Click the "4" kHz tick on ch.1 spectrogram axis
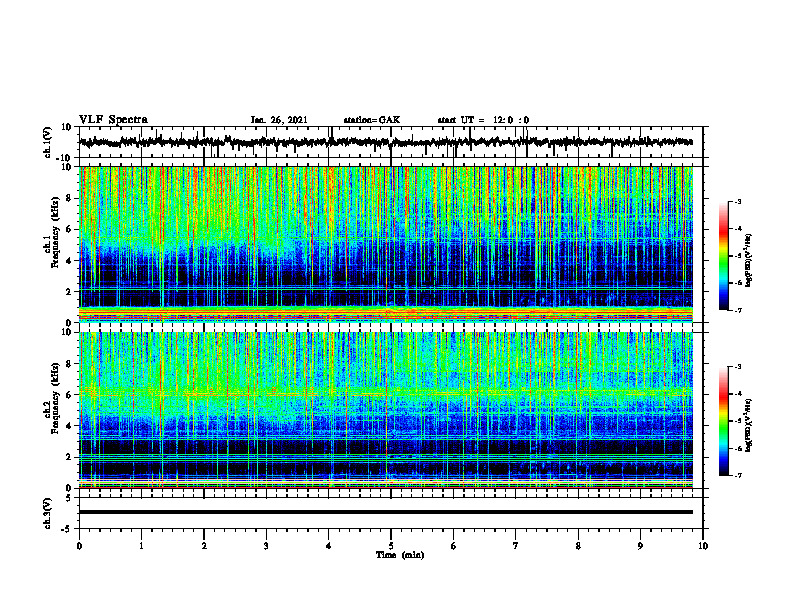The height and width of the screenshot is (612, 792). coord(70,261)
